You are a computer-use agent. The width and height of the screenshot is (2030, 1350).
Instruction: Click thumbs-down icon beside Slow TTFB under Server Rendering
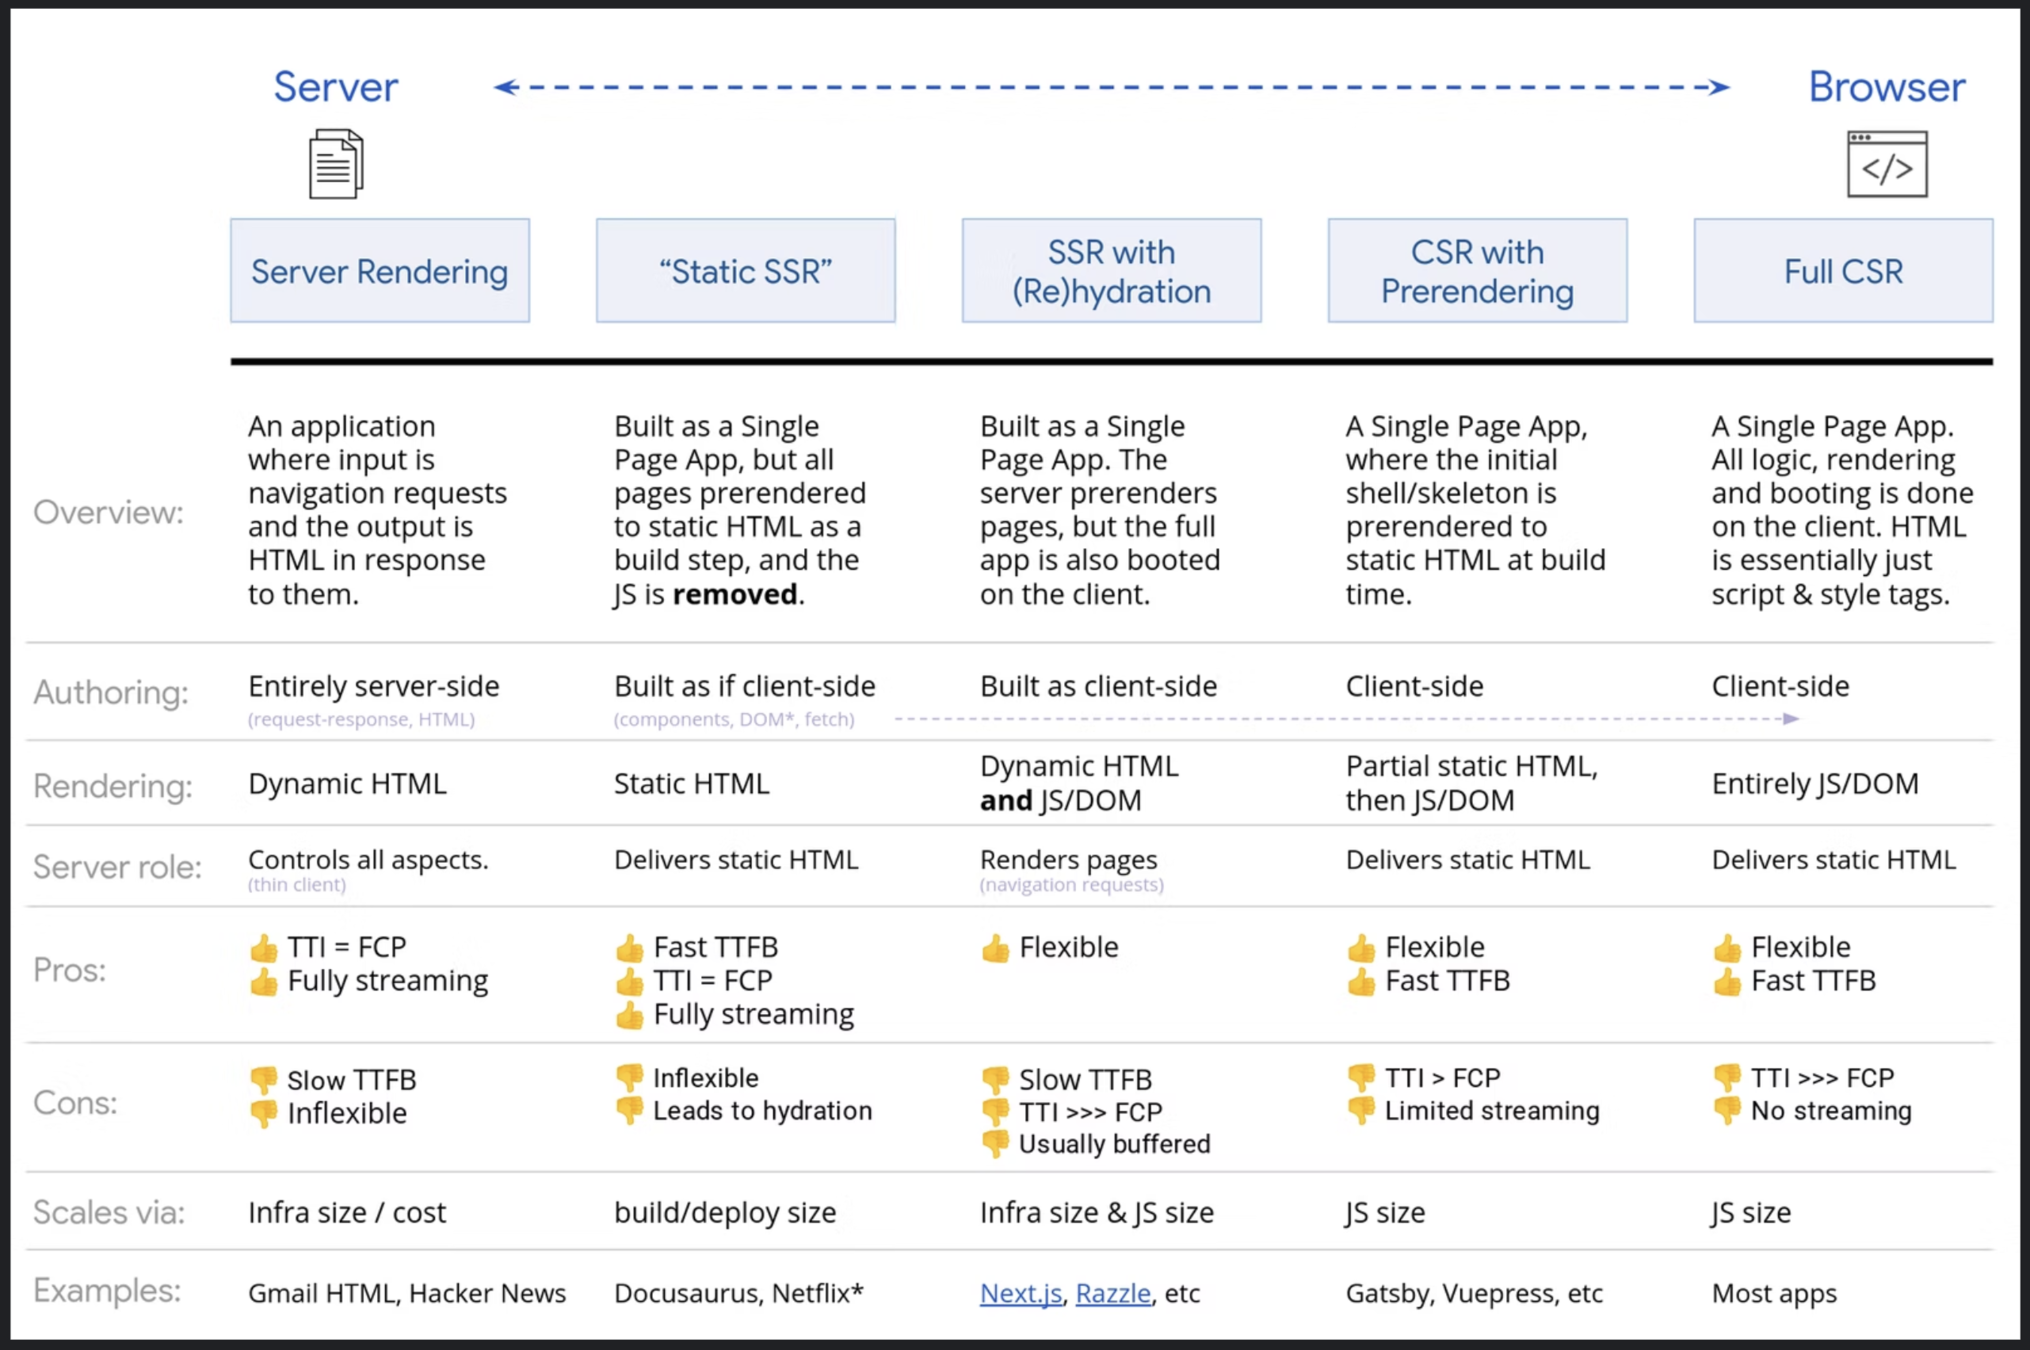[264, 1080]
